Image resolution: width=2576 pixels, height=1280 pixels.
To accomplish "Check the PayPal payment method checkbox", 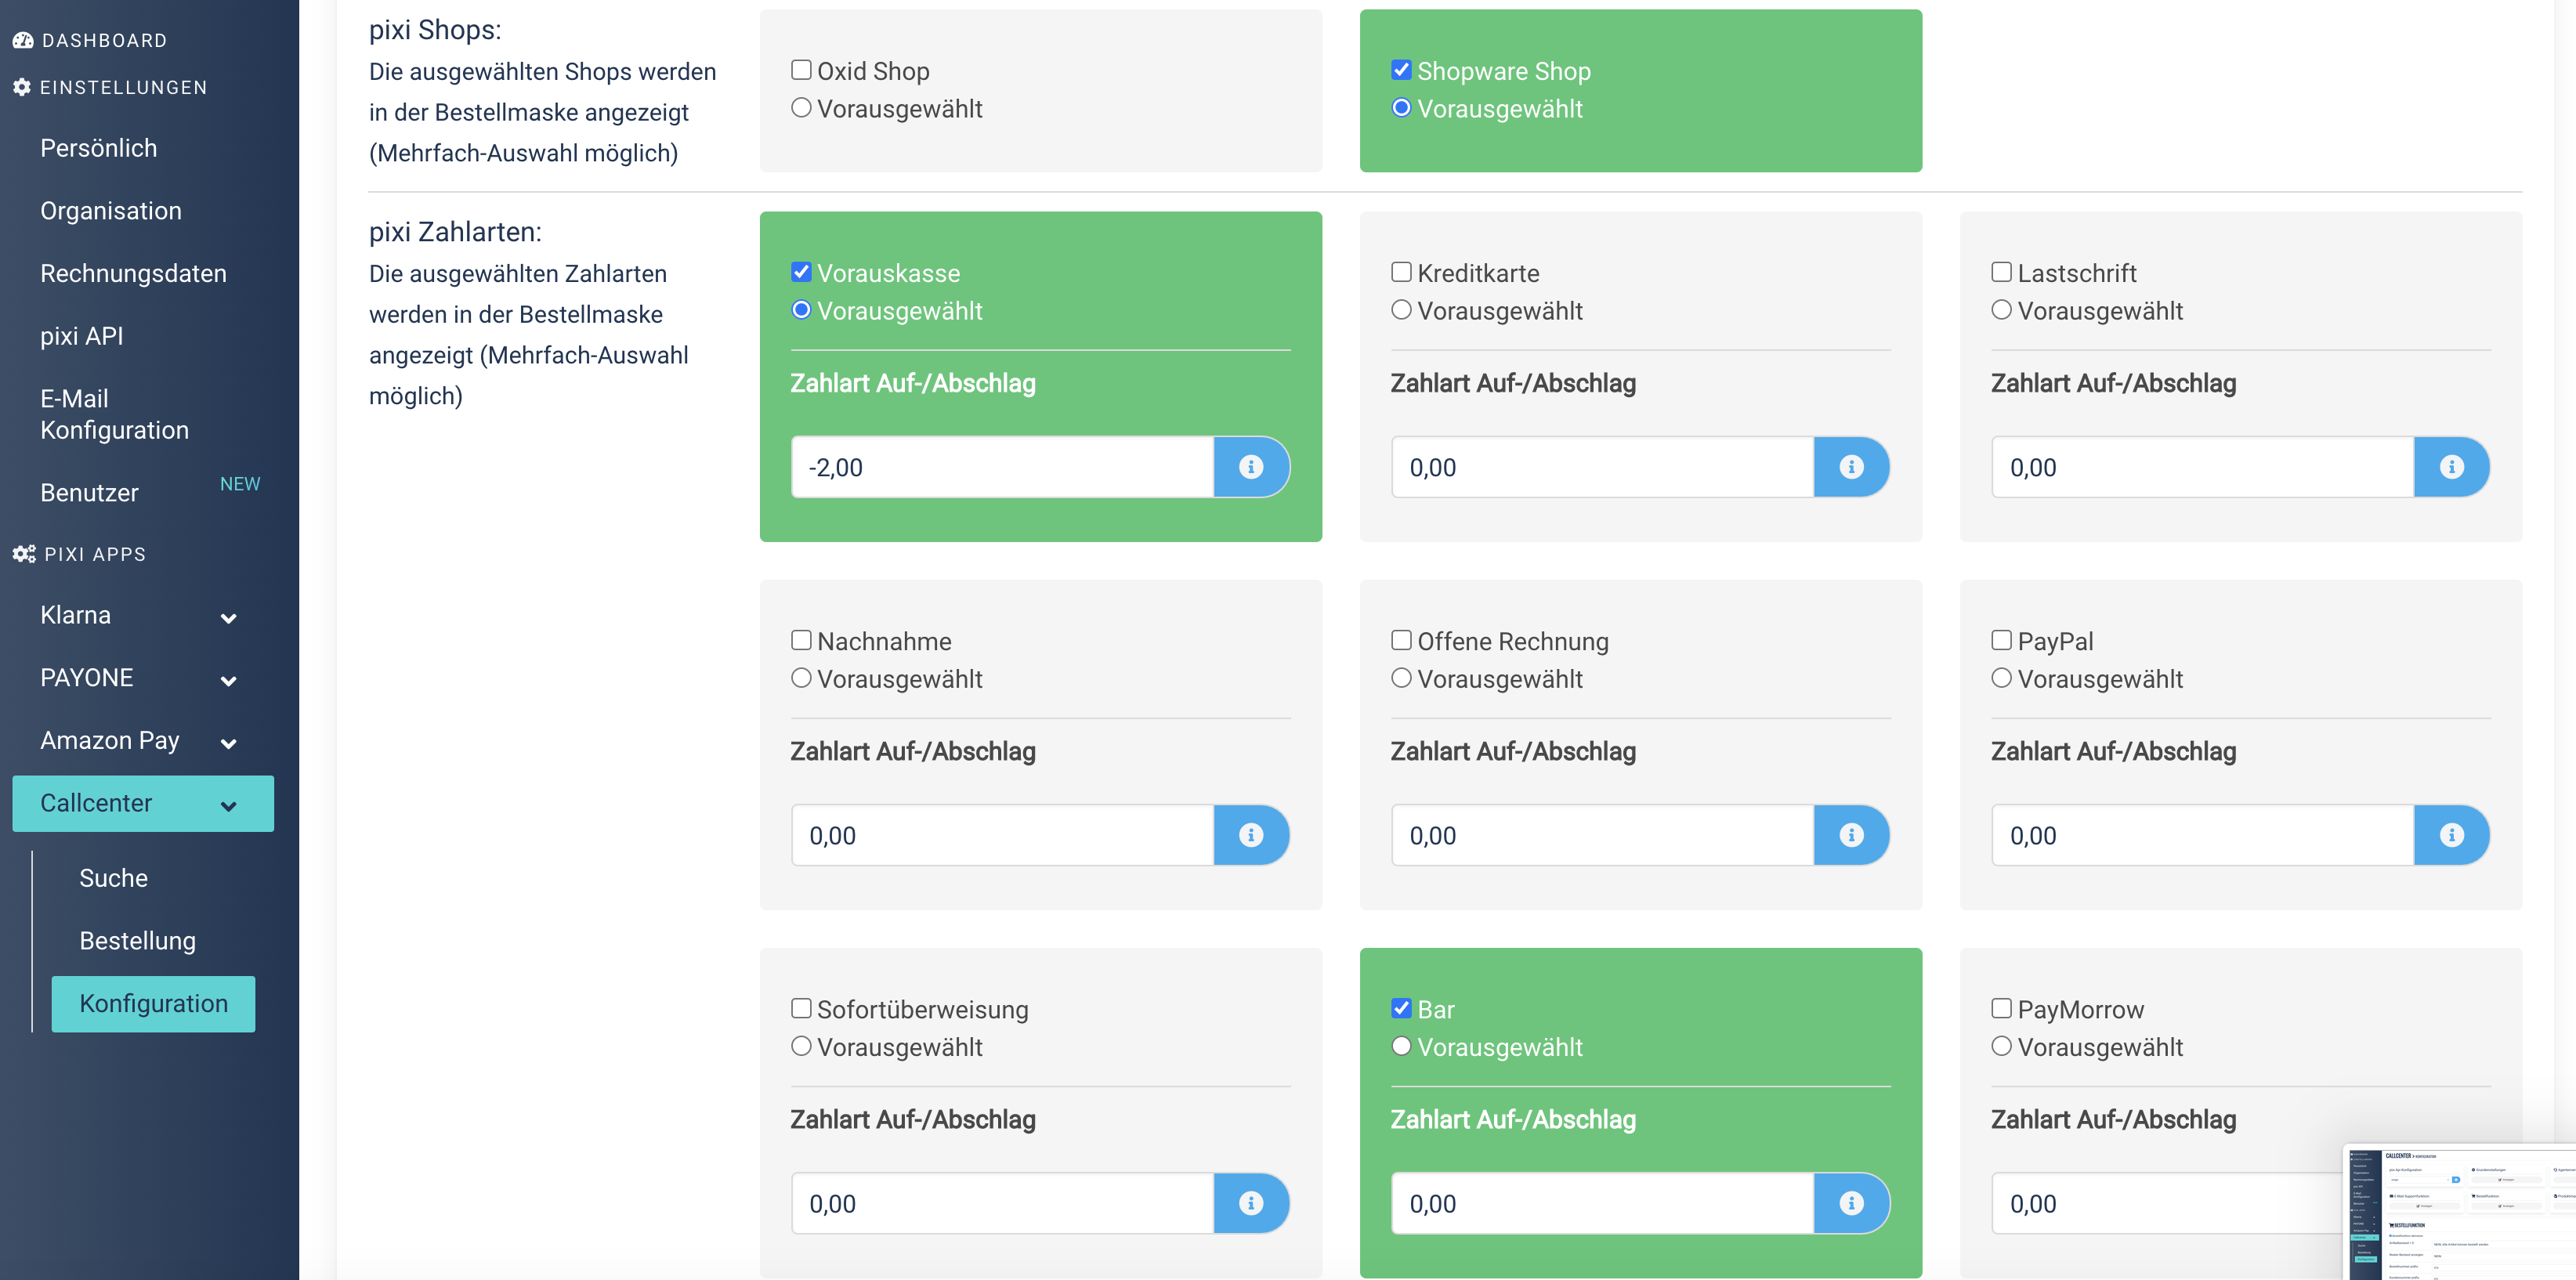I will pos(2001,640).
